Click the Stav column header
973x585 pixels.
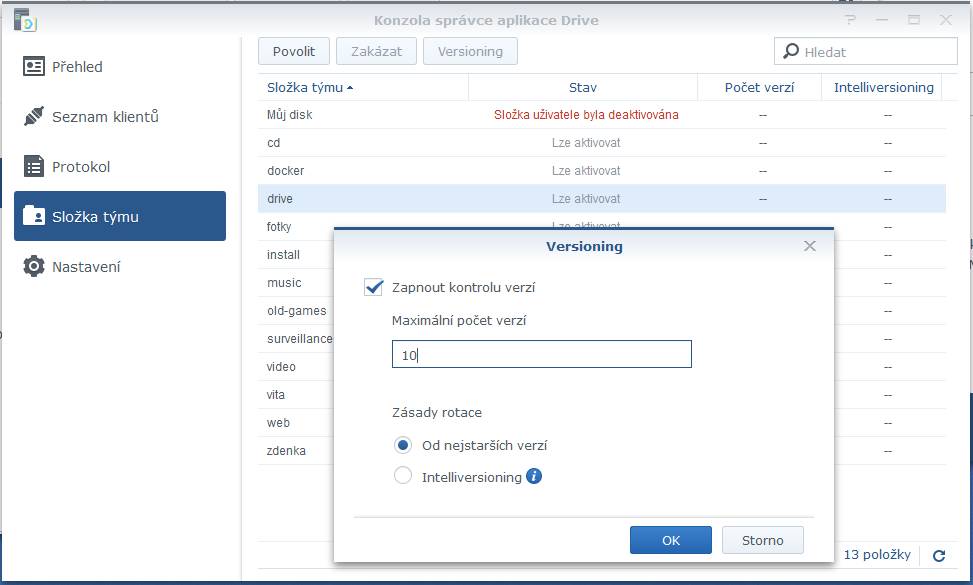pos(582,88)
